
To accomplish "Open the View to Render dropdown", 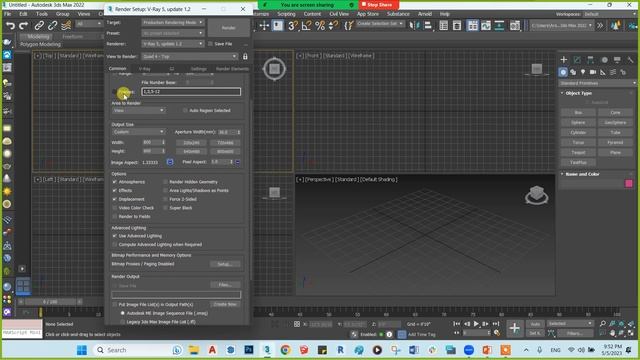I will (x=189, y=56).
